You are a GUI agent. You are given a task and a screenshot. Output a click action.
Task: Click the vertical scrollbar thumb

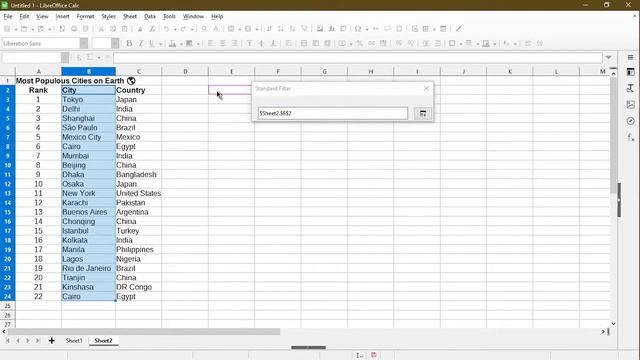coord(613,135)
